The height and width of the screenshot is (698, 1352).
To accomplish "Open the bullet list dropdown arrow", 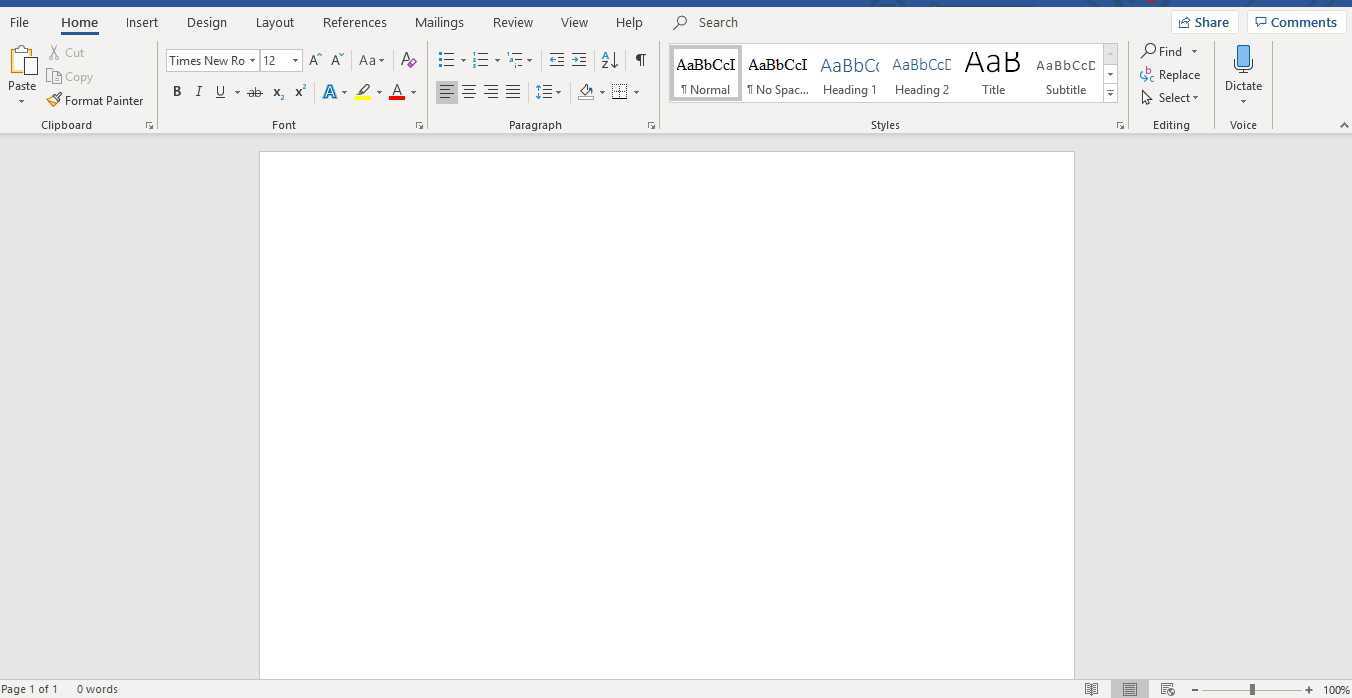I will [x=463, y=60].
